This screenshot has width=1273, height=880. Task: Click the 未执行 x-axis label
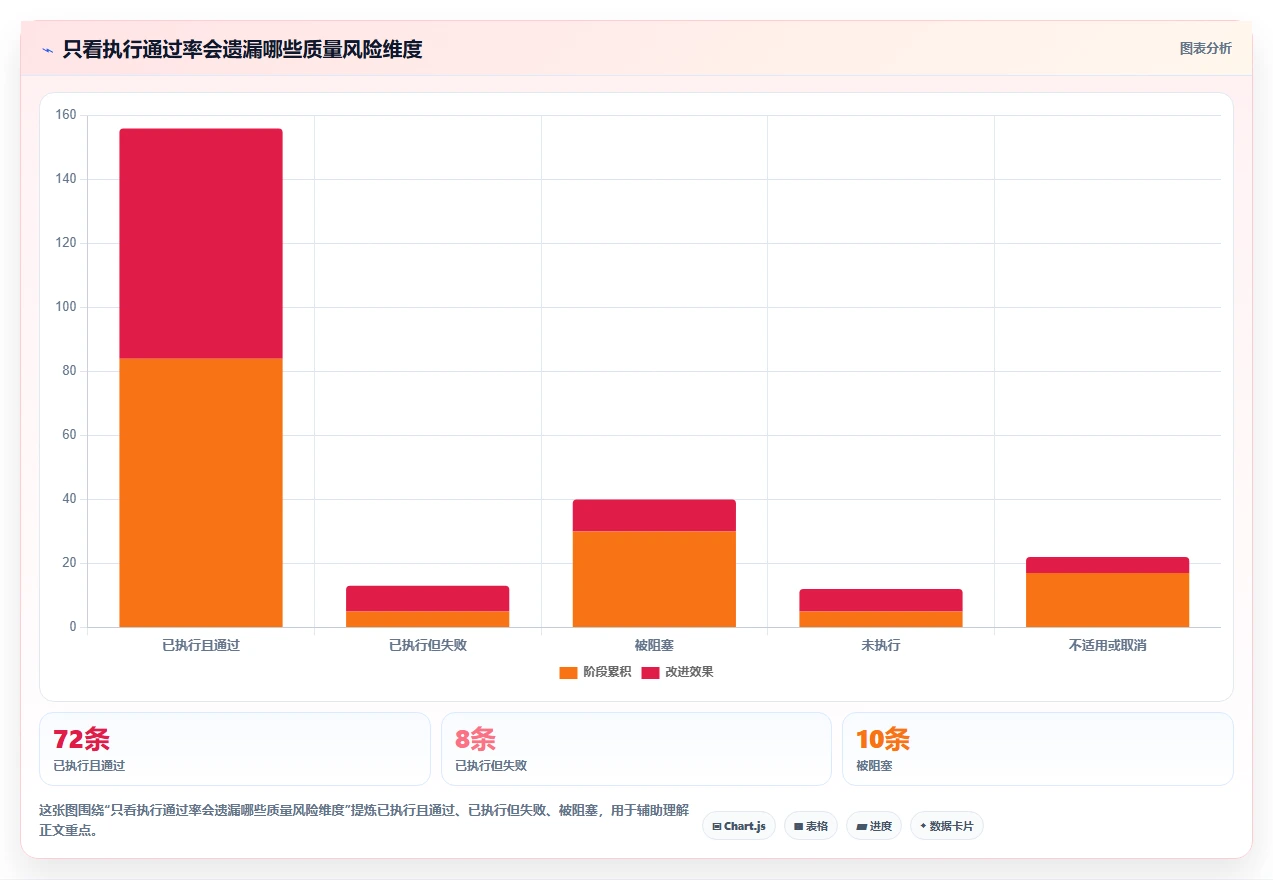[x=881, y=645]
